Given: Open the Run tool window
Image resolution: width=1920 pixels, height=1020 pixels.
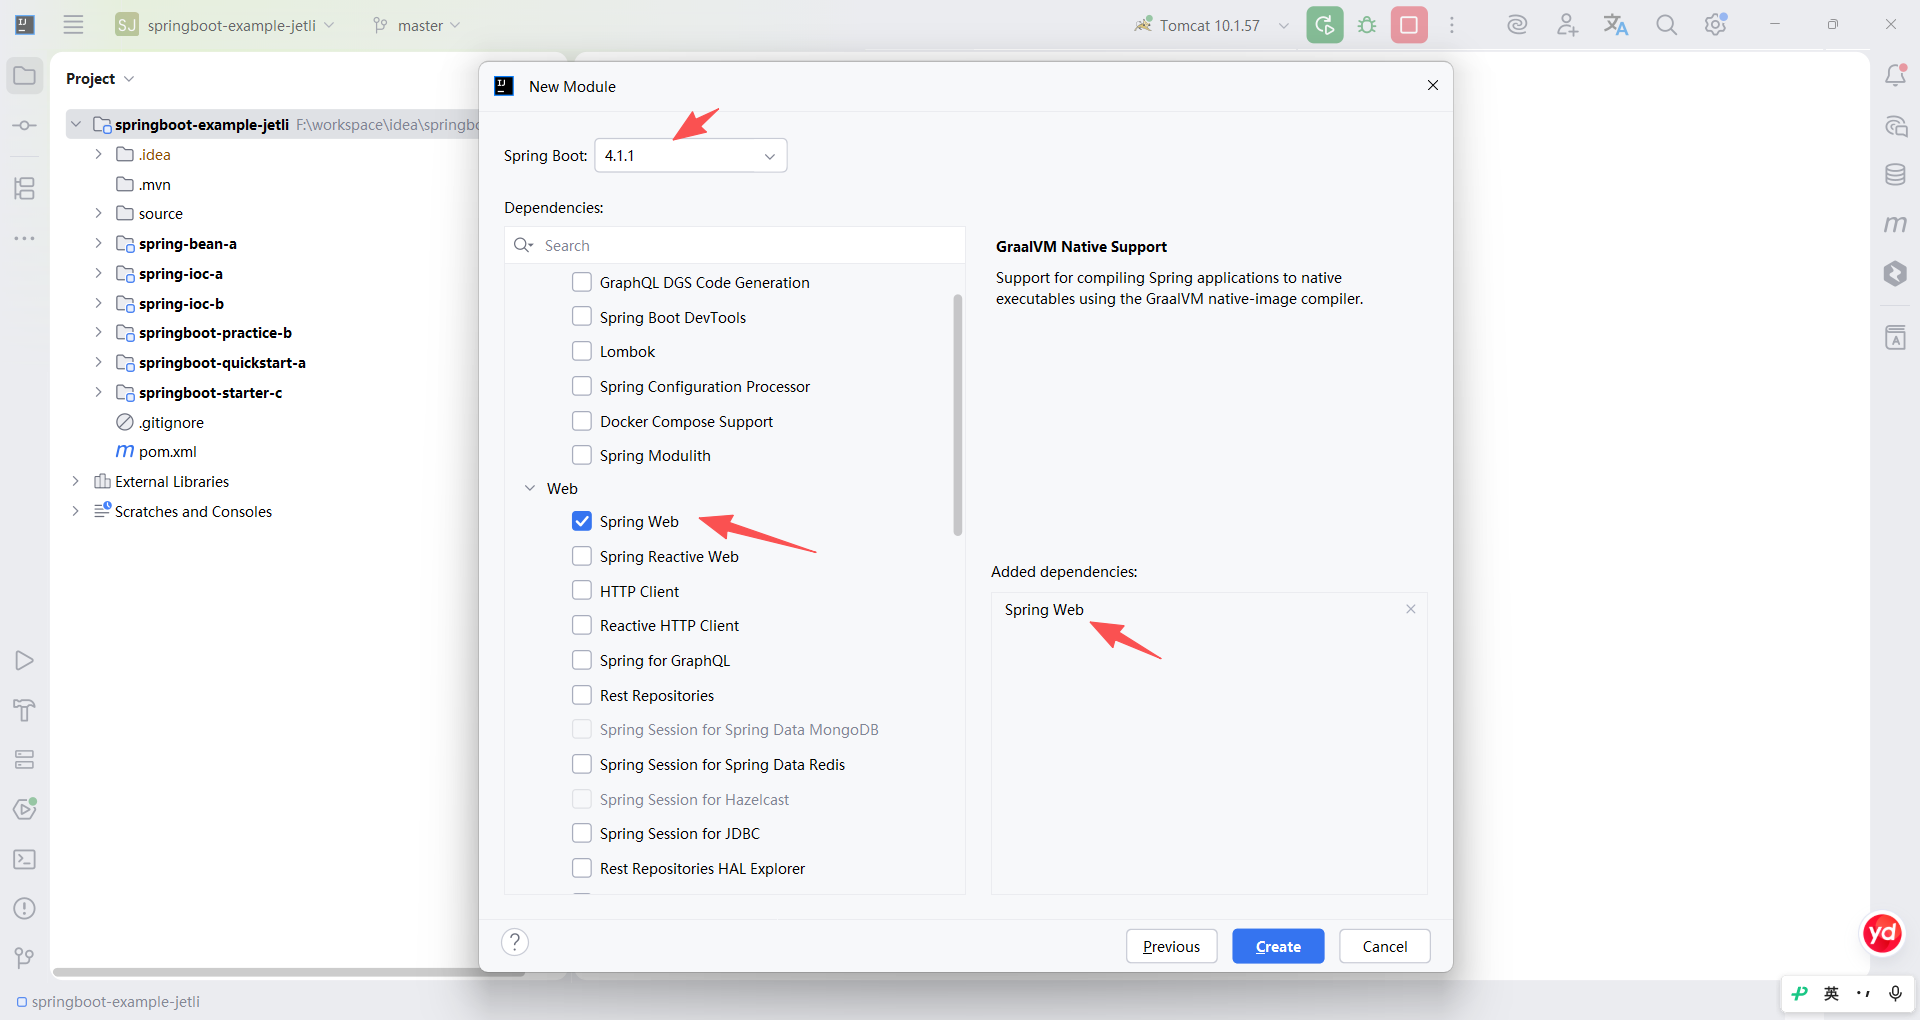Looking at the screenshot, I should click(25, 661).
